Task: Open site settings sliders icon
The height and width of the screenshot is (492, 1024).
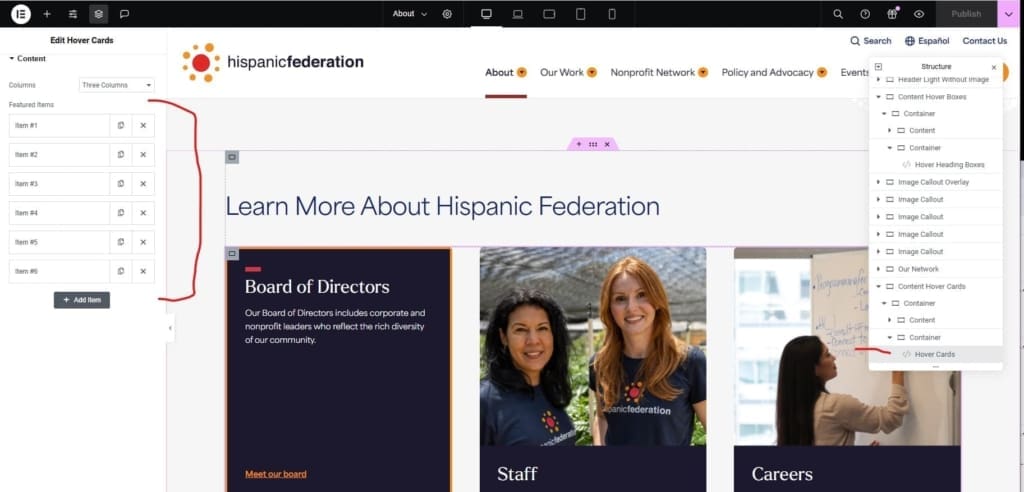Action: click(x=72, y=14)
